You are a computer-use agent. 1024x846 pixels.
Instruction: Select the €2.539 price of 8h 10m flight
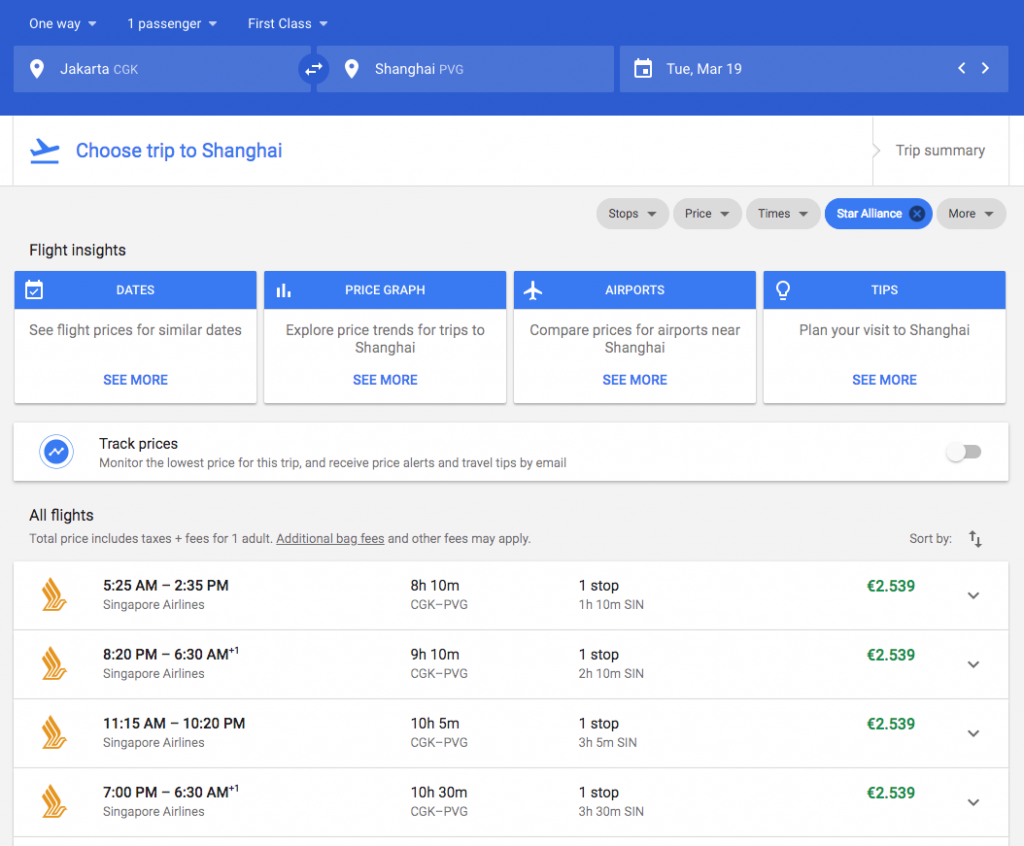(x=891, y=586)
